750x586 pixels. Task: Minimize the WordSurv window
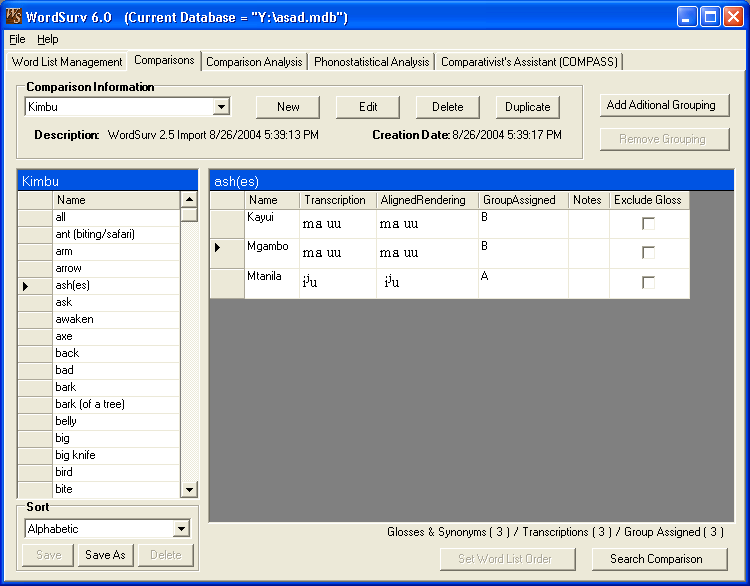[687, 17]
